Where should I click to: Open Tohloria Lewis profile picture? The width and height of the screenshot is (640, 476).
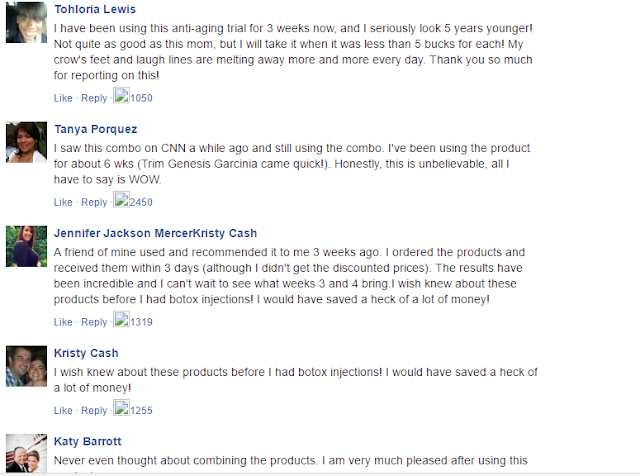(26, 22)
